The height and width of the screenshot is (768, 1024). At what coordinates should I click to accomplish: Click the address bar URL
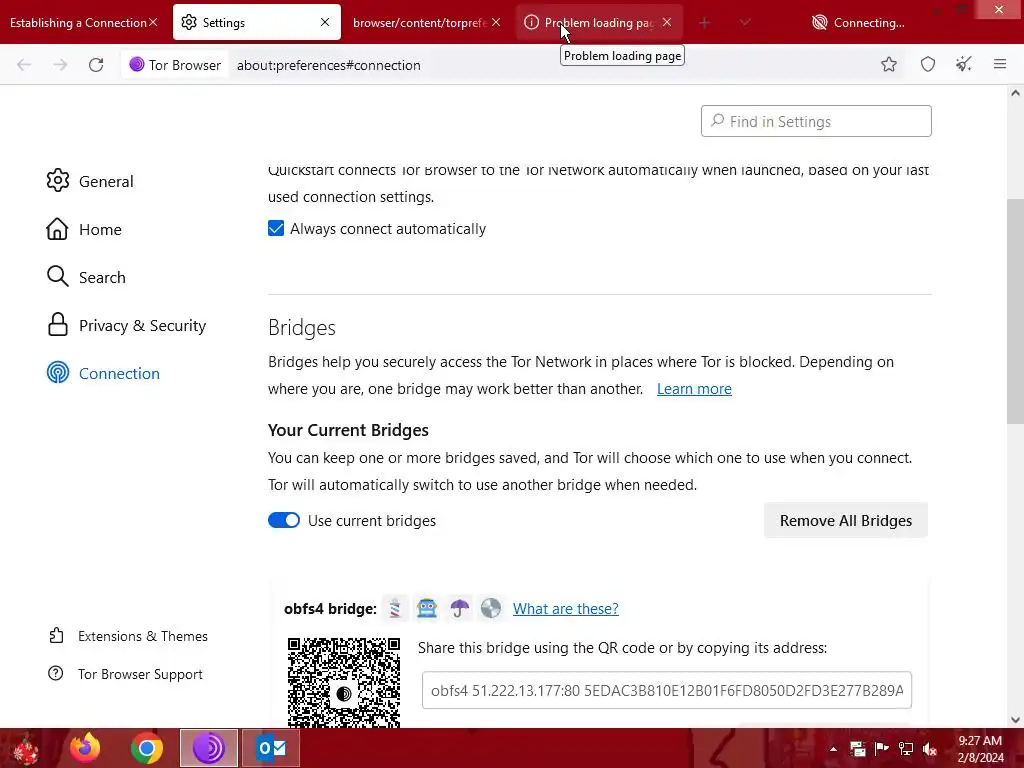328,65
